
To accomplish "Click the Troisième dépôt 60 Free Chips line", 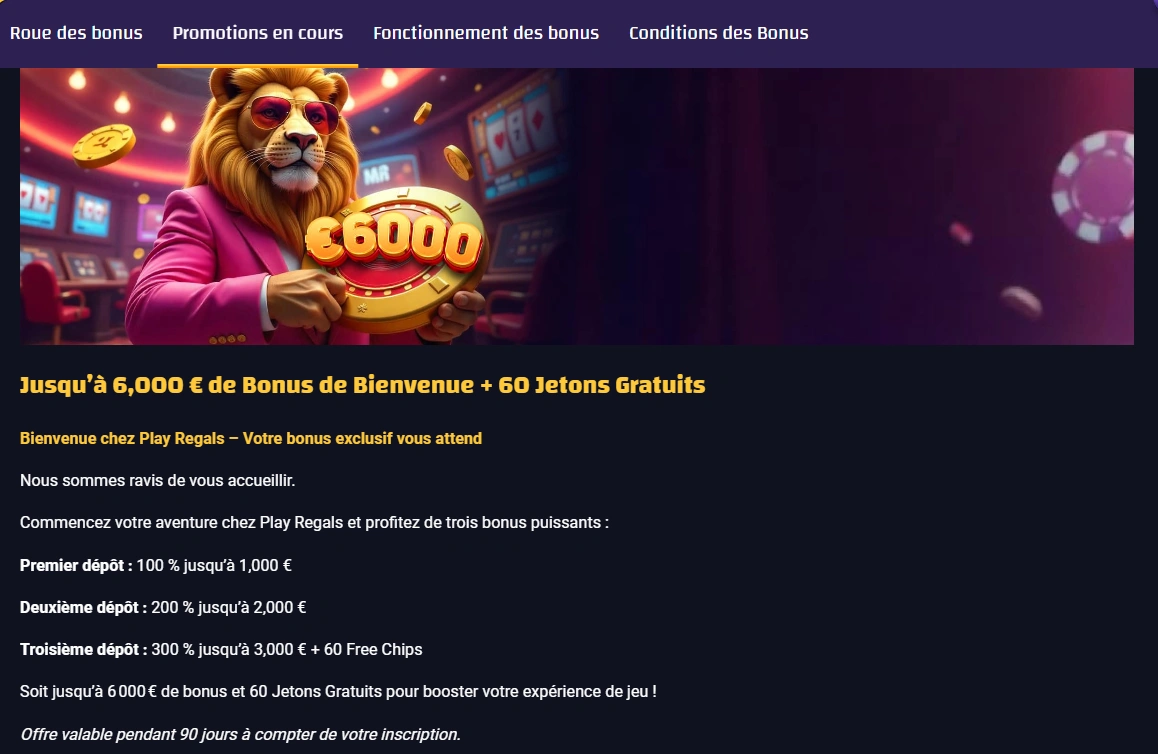I will point(222,649).
